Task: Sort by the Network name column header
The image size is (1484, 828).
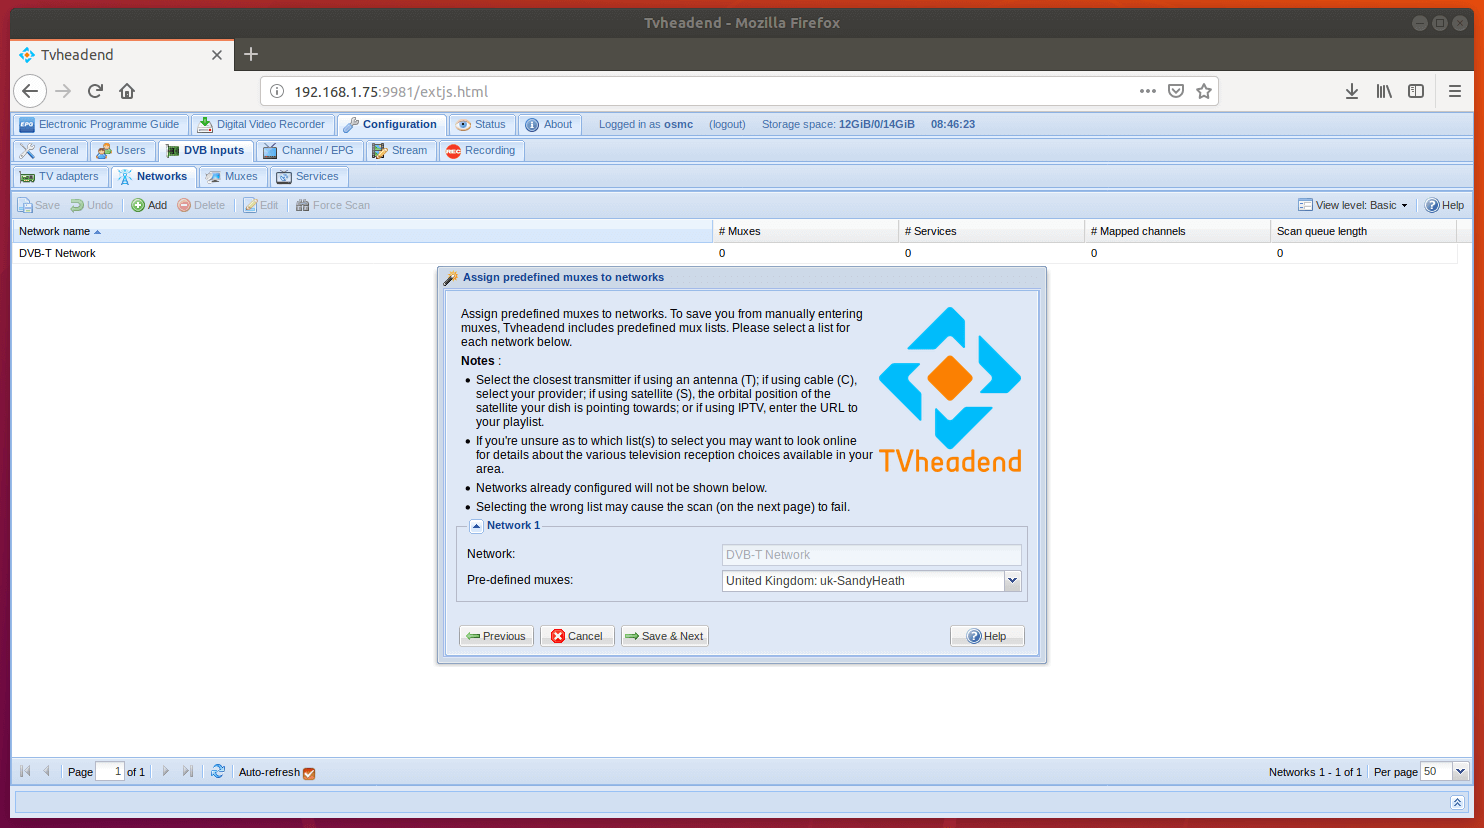Action: click(55, 231)
